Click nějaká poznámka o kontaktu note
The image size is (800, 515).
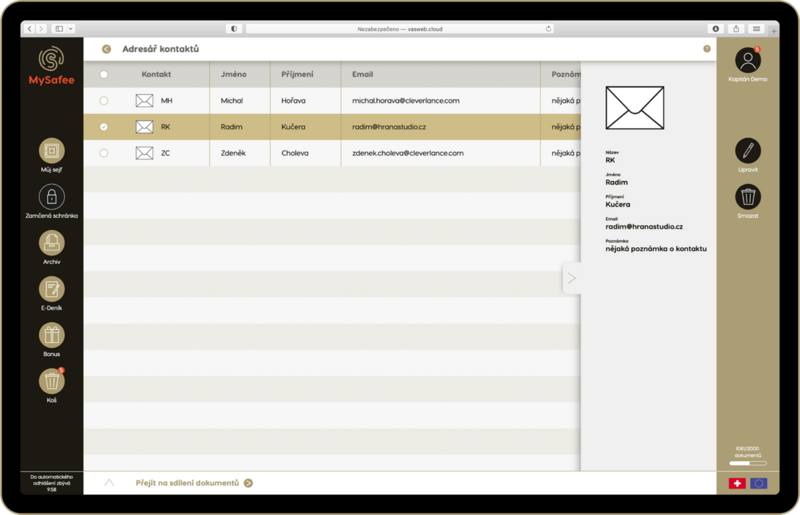(x=656, y=249)
